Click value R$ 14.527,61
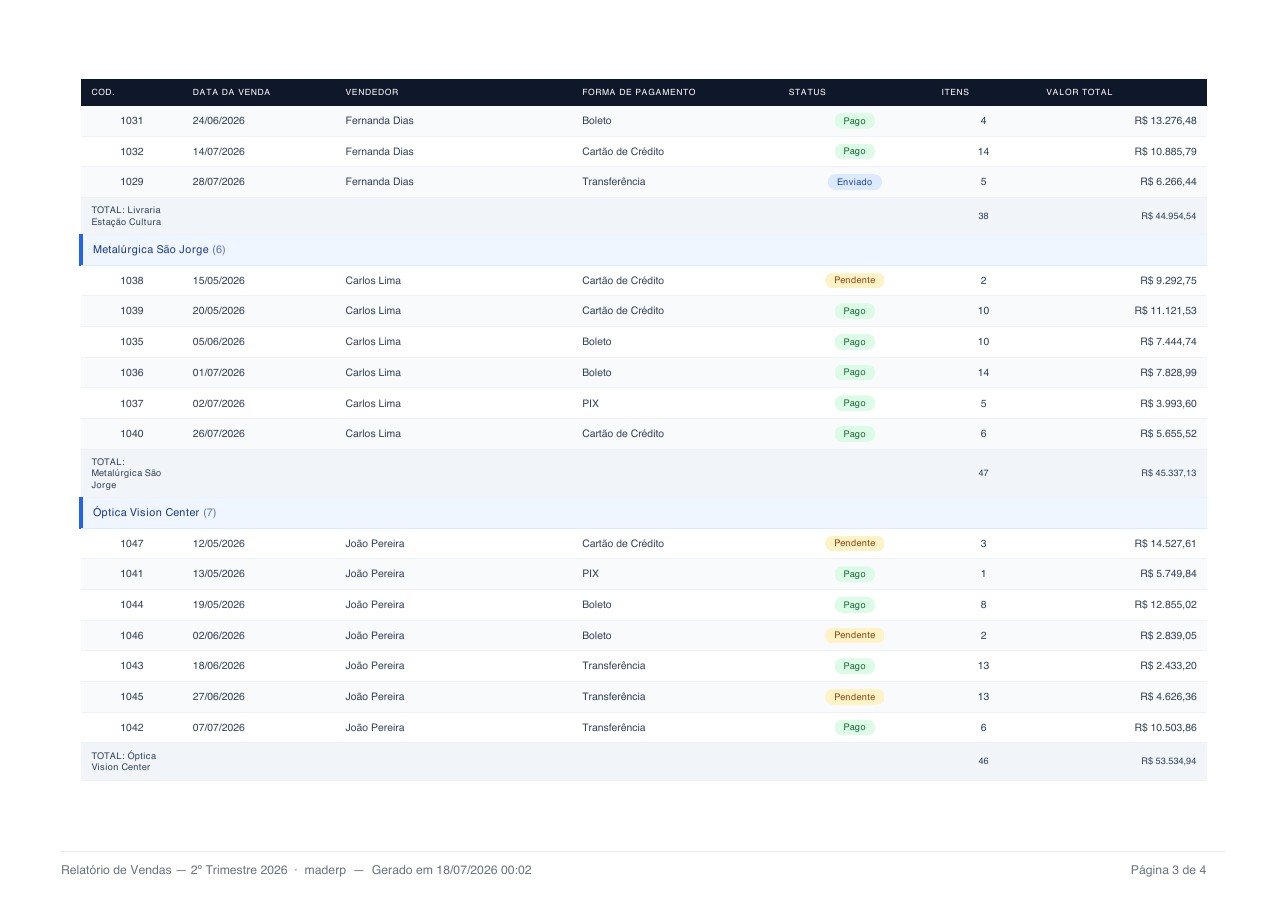The height and width of the screenshot is (910, 1287). click(x=1165, y=544)
